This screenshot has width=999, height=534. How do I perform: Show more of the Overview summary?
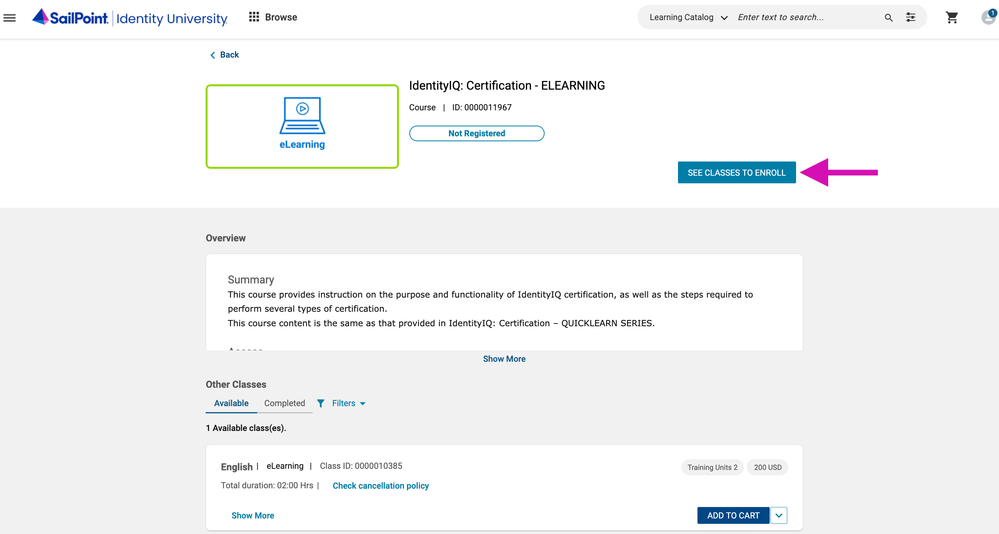(x=504, y=359)
